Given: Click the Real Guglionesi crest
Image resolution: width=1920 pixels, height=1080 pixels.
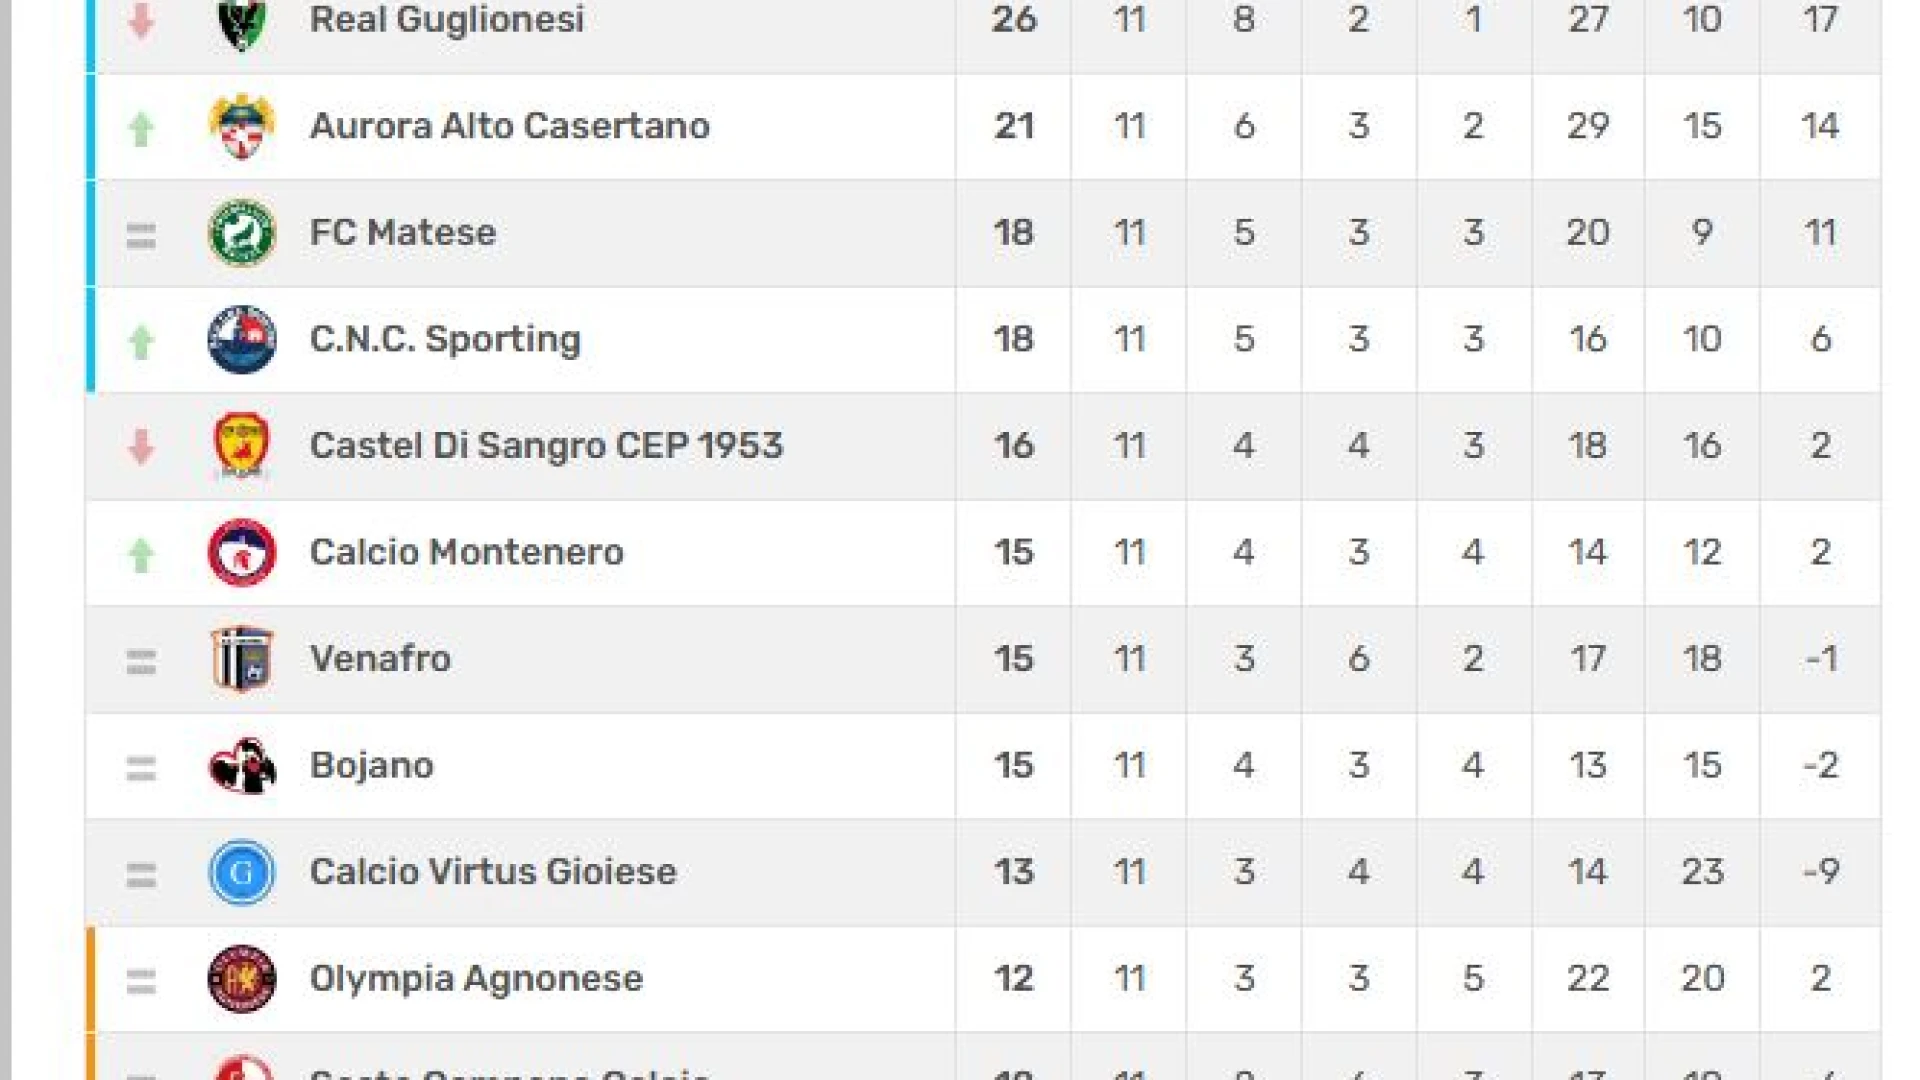Looking at the screenshot, I should (241, 22).
